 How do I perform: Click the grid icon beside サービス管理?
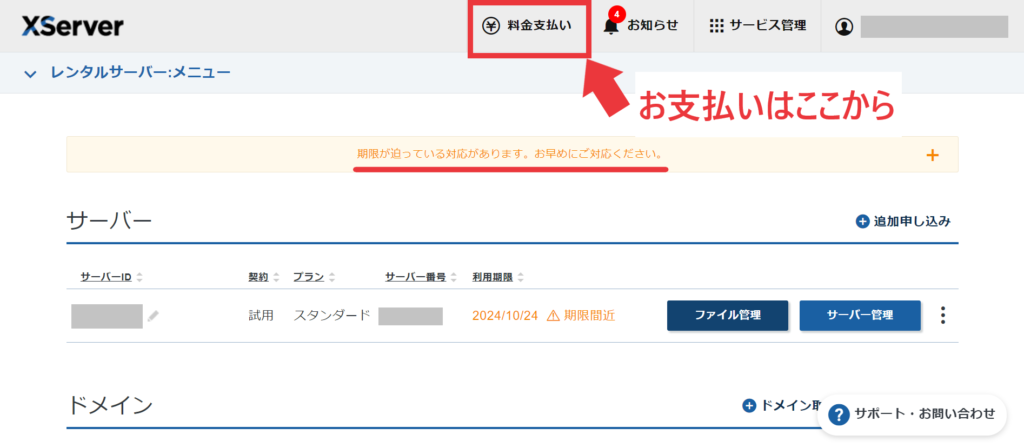716,26
